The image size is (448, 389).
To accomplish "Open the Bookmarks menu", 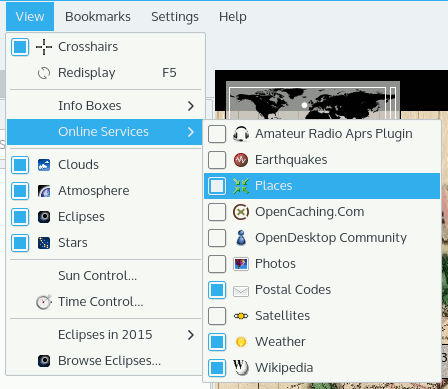I will coord(98,17).
